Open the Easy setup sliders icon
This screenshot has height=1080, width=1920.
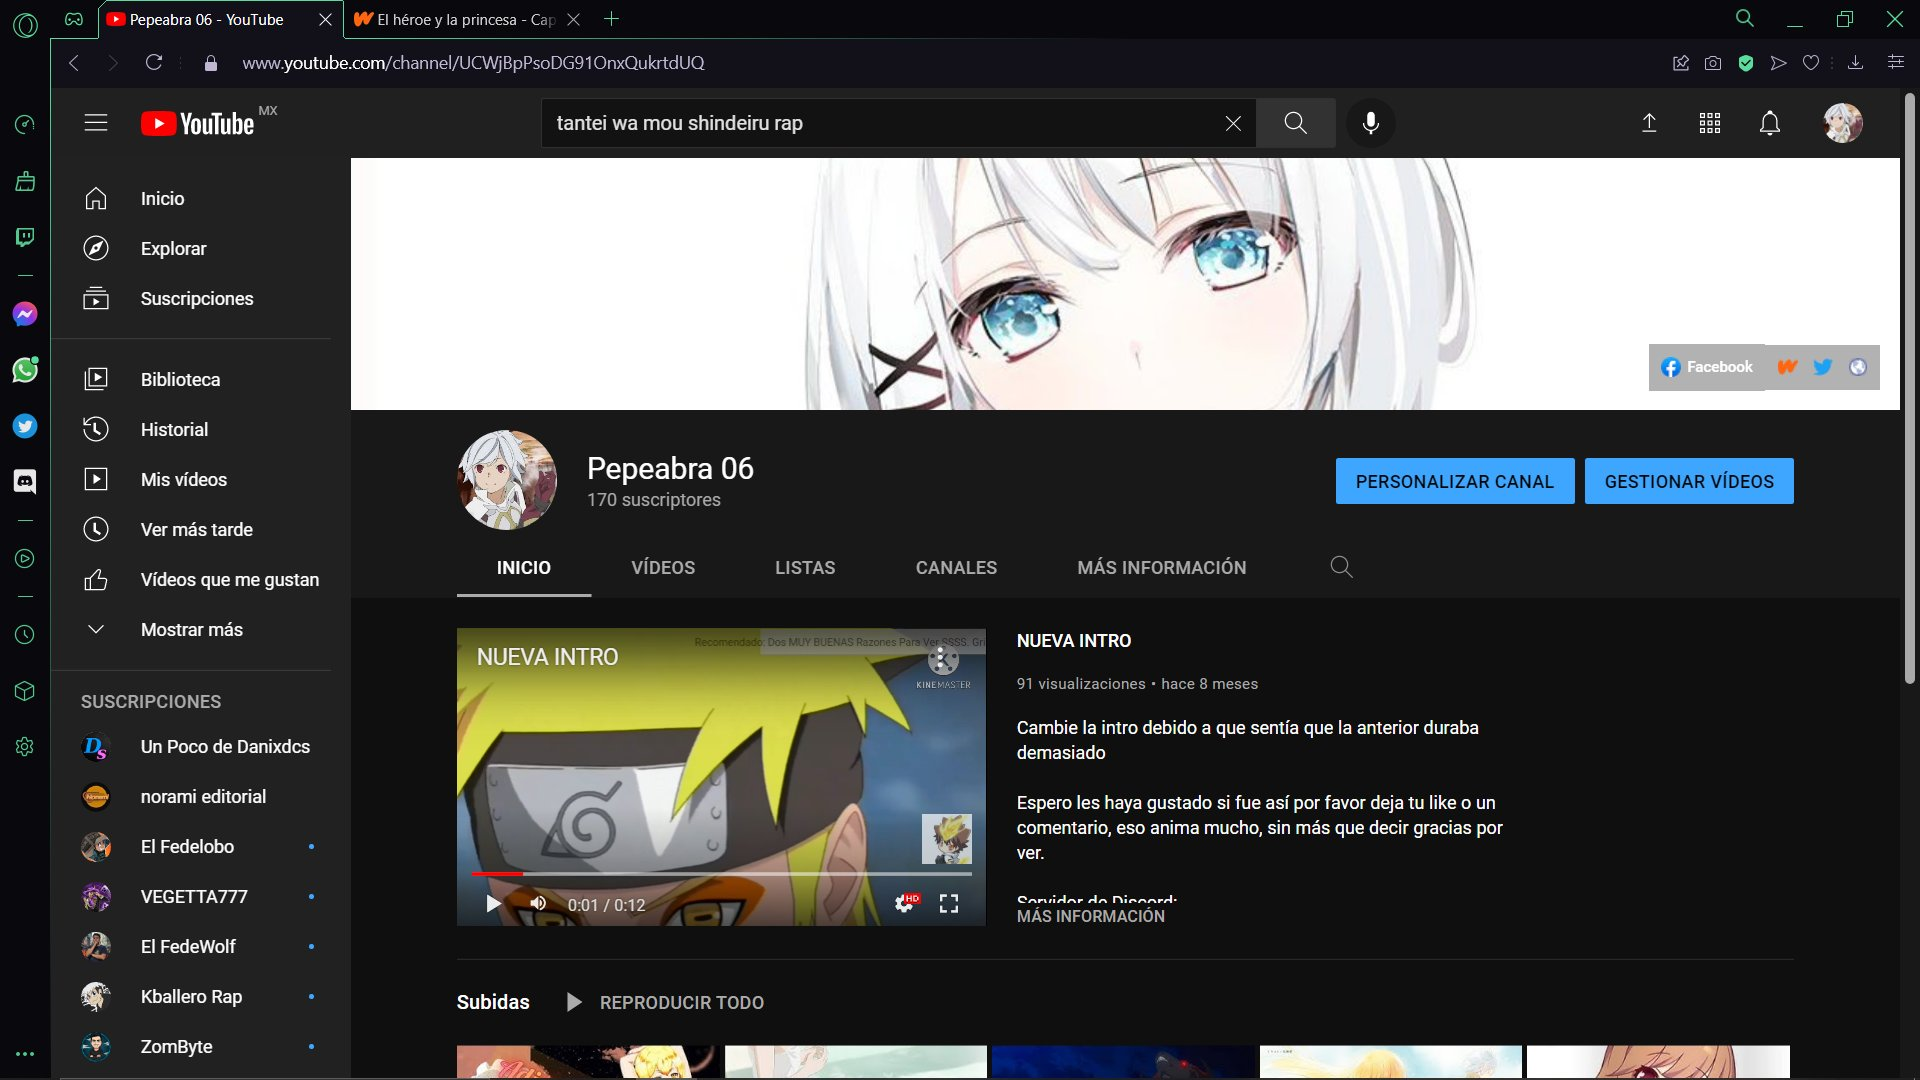[1895, 63]
